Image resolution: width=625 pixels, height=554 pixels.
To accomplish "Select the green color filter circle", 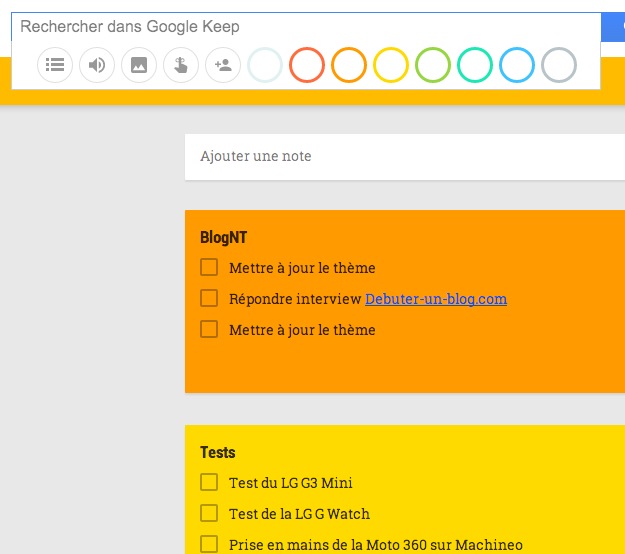I will tap(433, 66).
